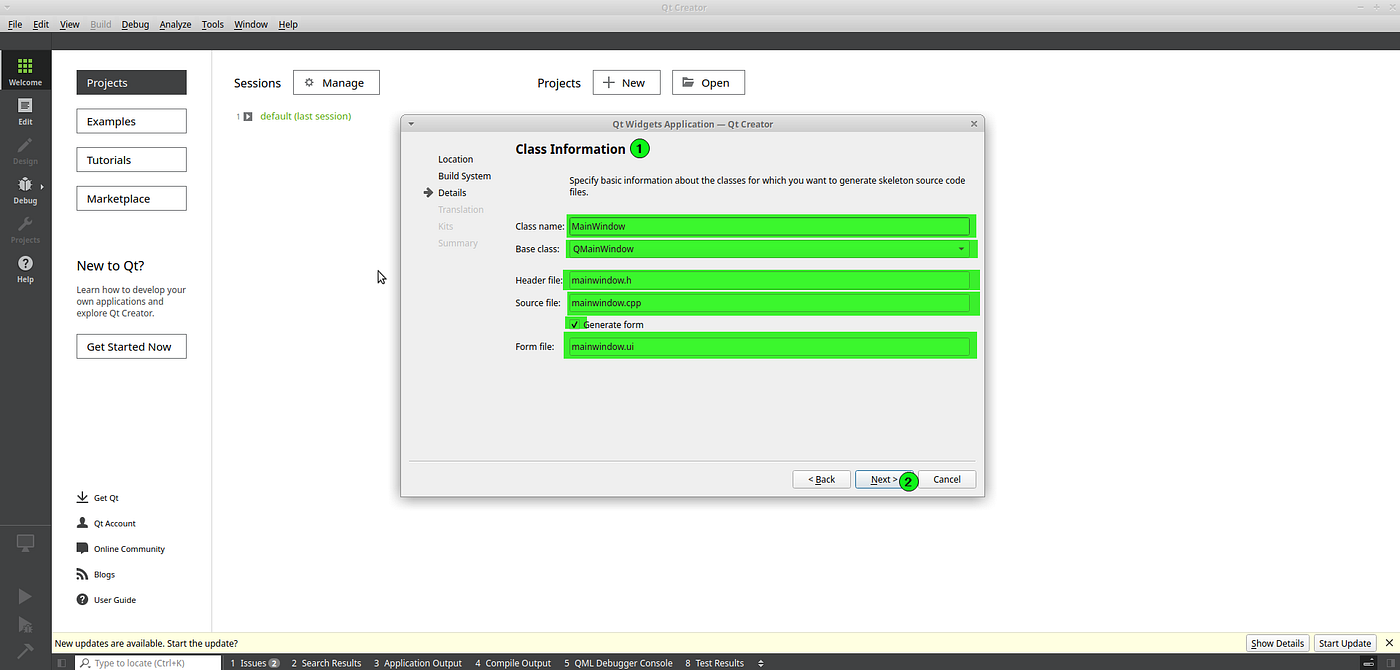The width and height of the screenshot is (1400, 670).
Task: Open the Debug mode
Action: coord(25,190)
